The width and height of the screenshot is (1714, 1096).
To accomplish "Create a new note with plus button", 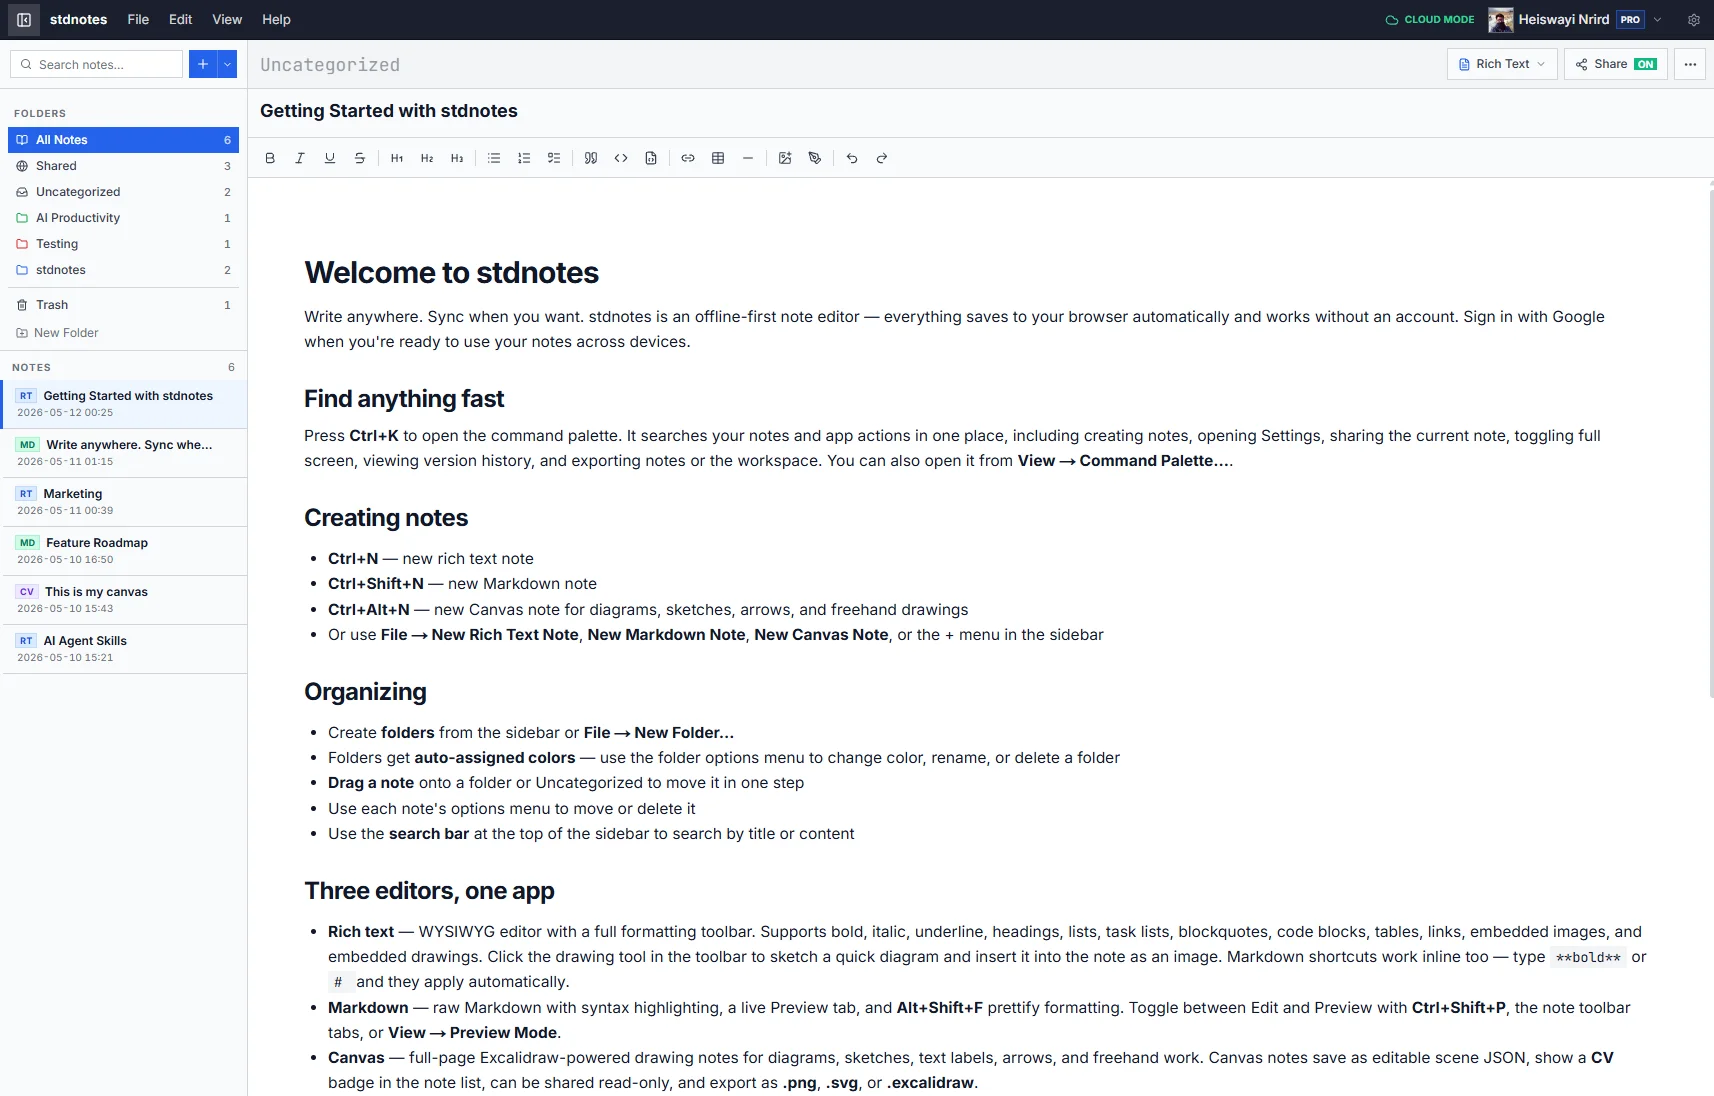I will coord(203,64).
